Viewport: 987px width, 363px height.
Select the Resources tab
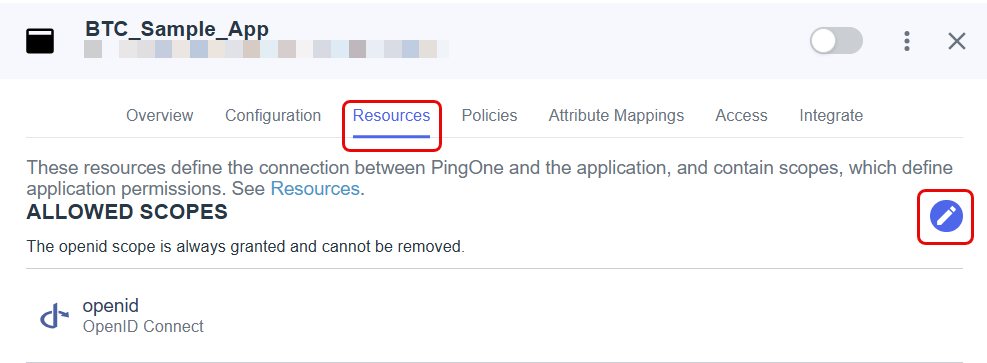[x=392, y=116]
